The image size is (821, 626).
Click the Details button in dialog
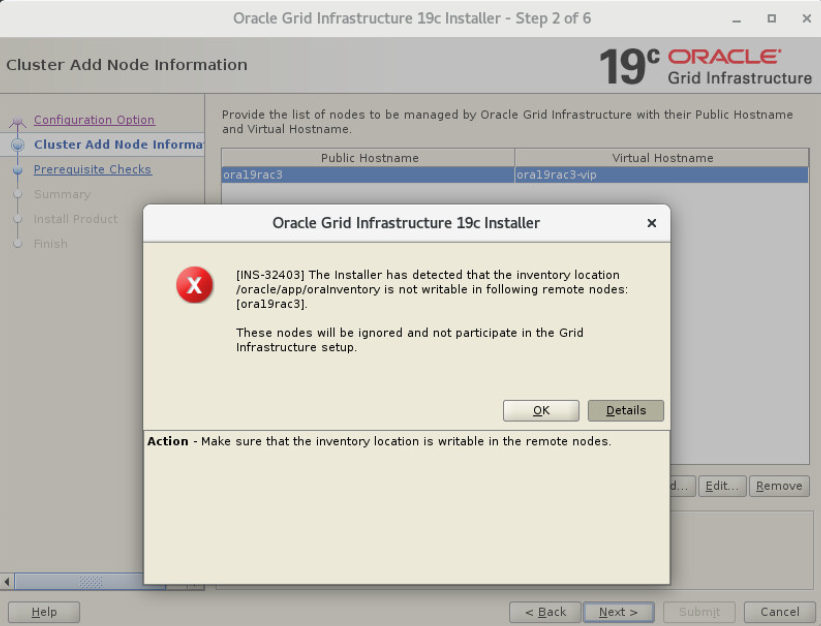(626, 410)
